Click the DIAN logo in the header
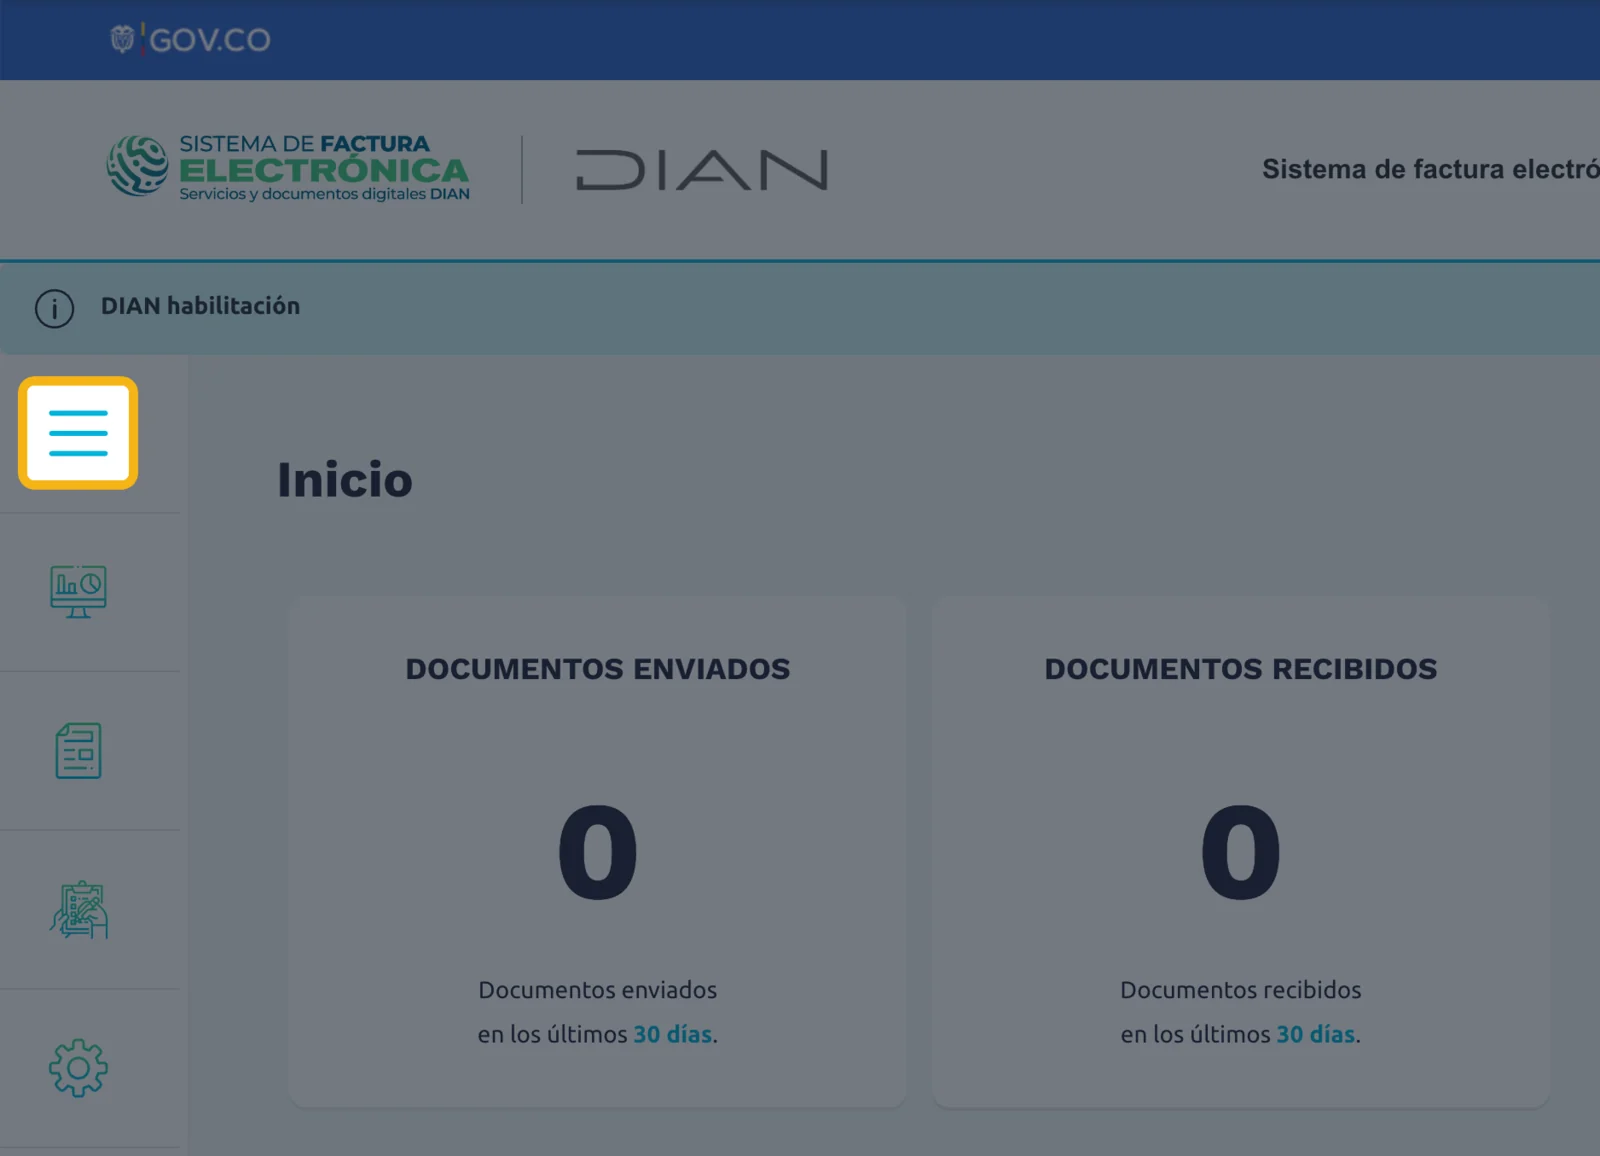 [x=702, y=170]
